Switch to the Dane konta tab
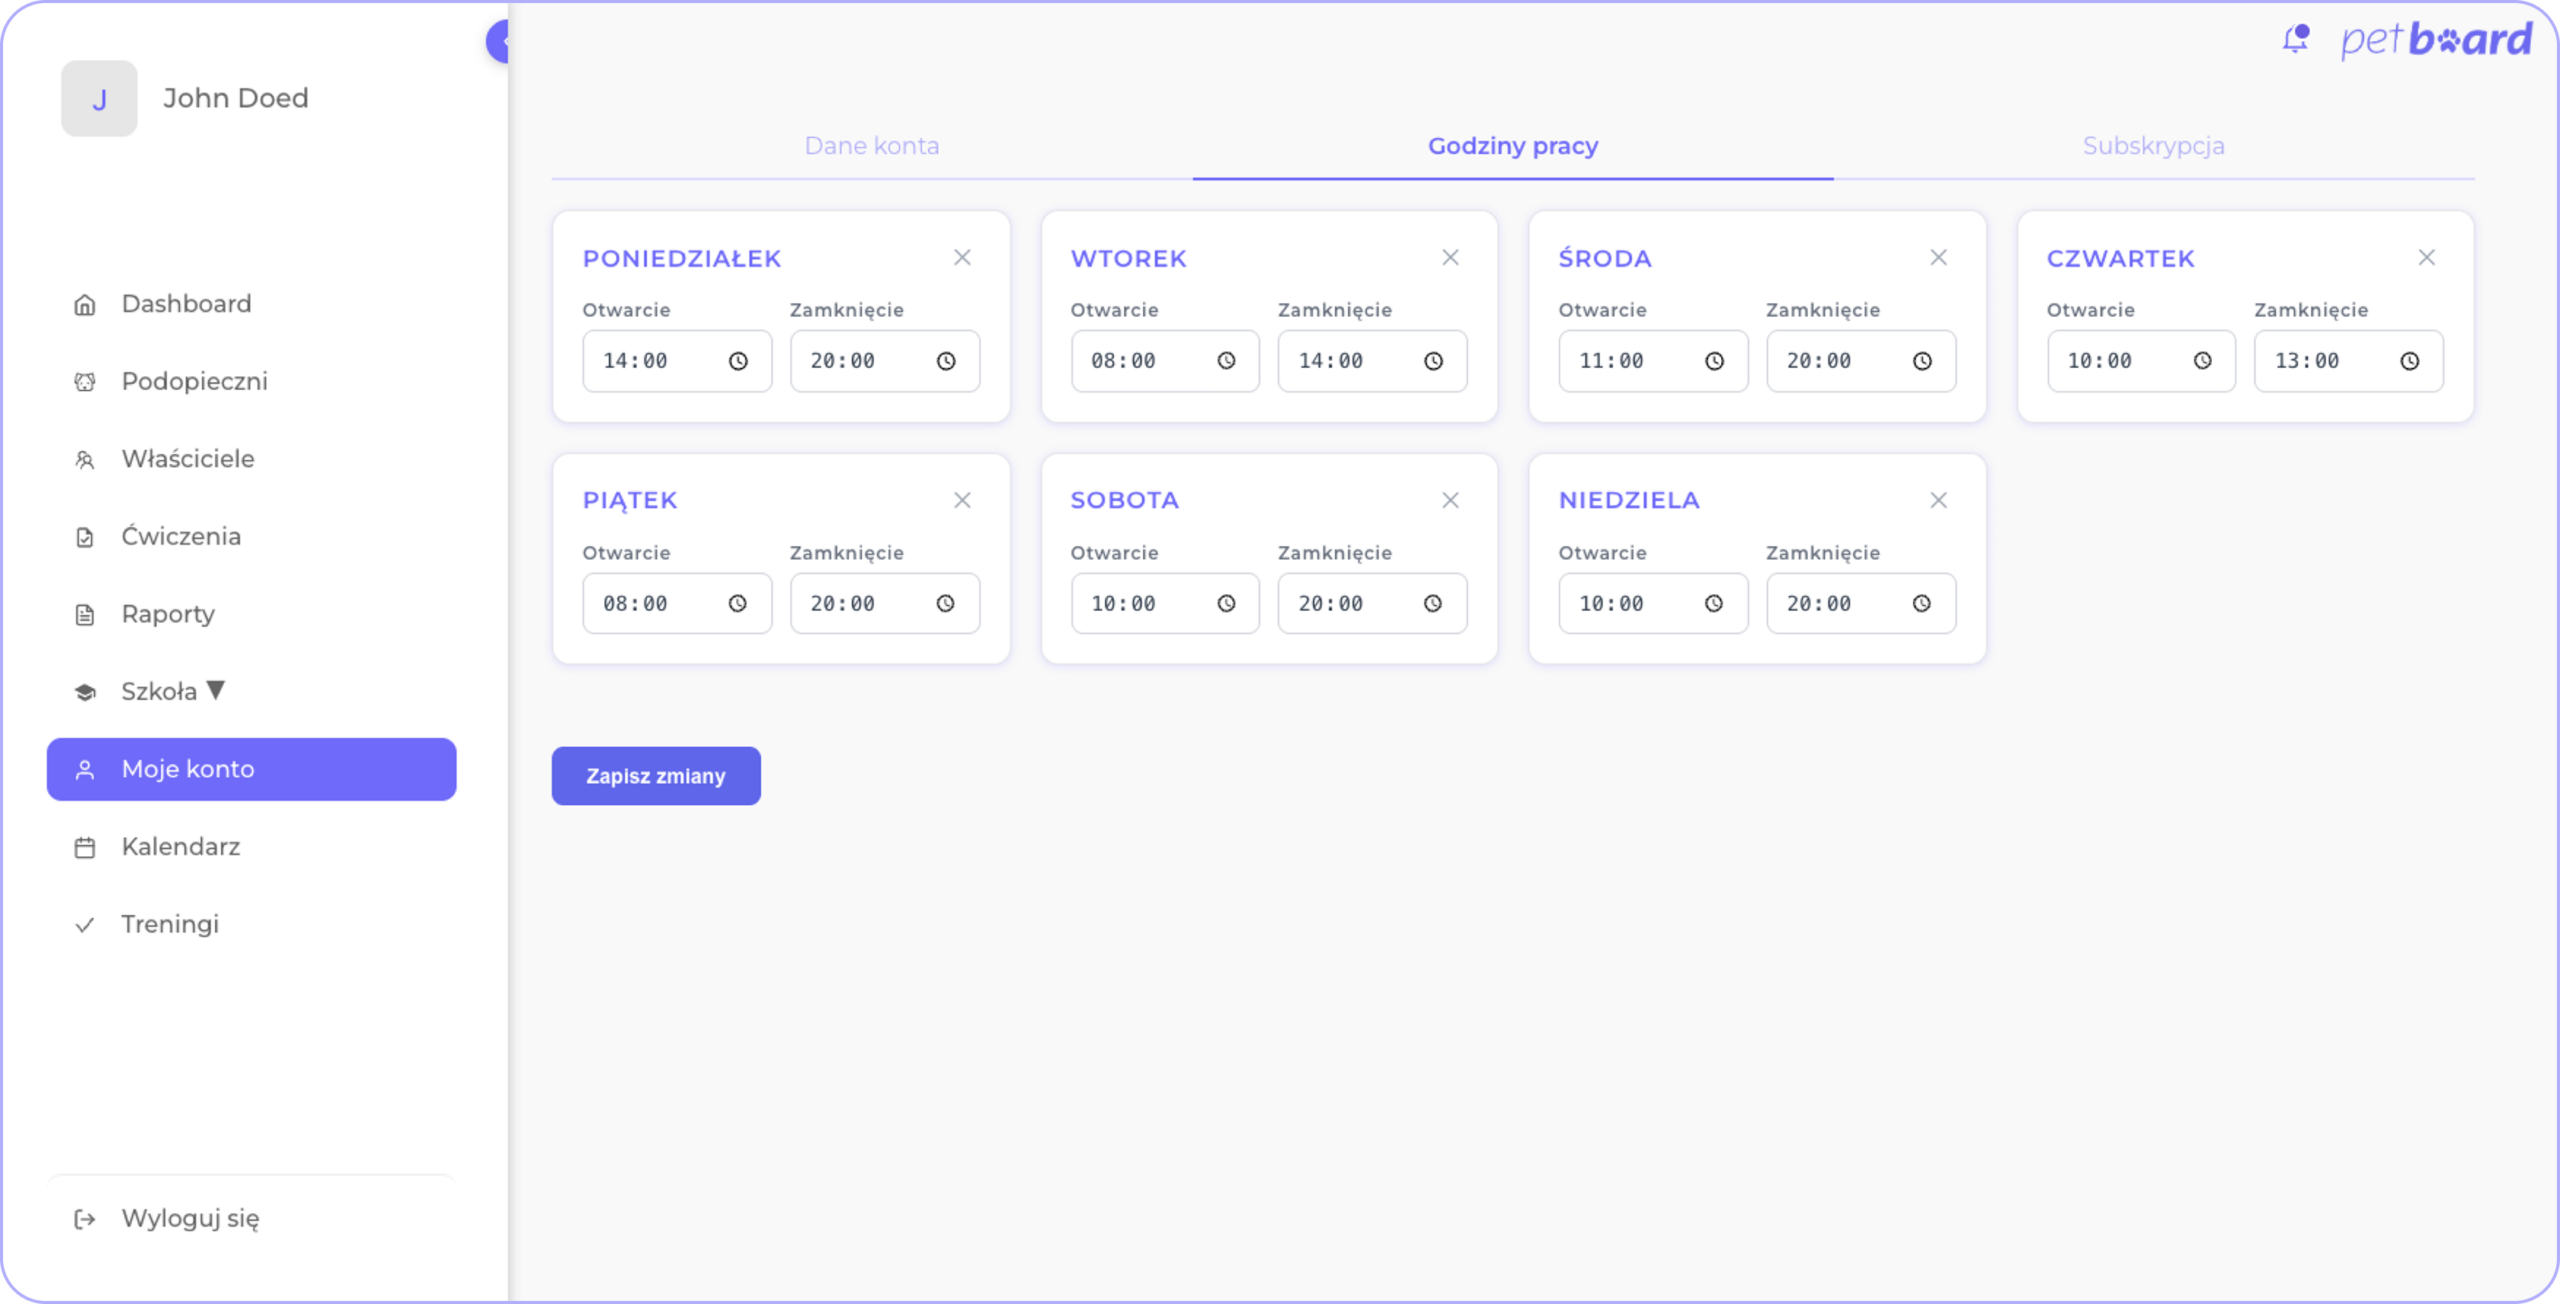 click(871, 146)
